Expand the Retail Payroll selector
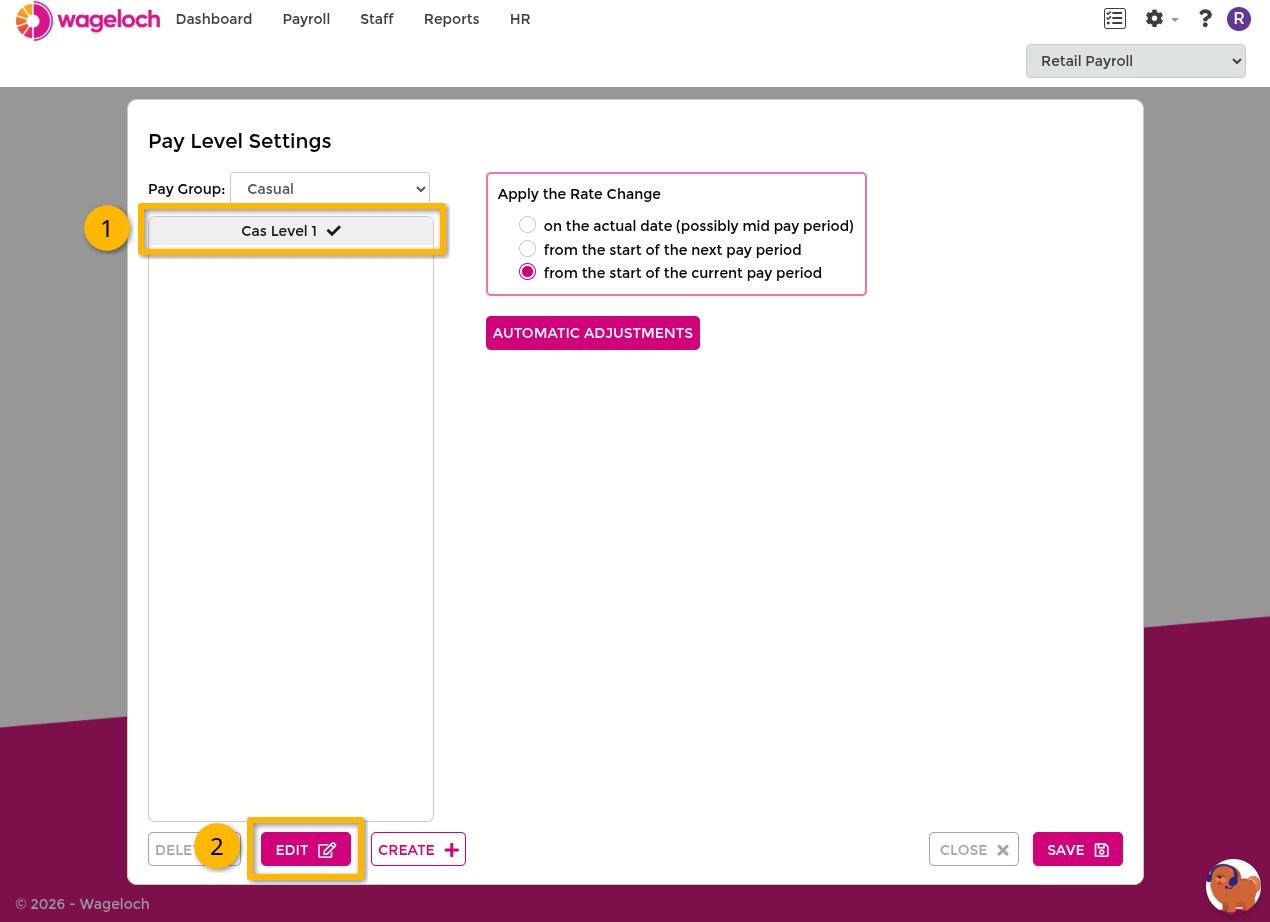 1136,61
